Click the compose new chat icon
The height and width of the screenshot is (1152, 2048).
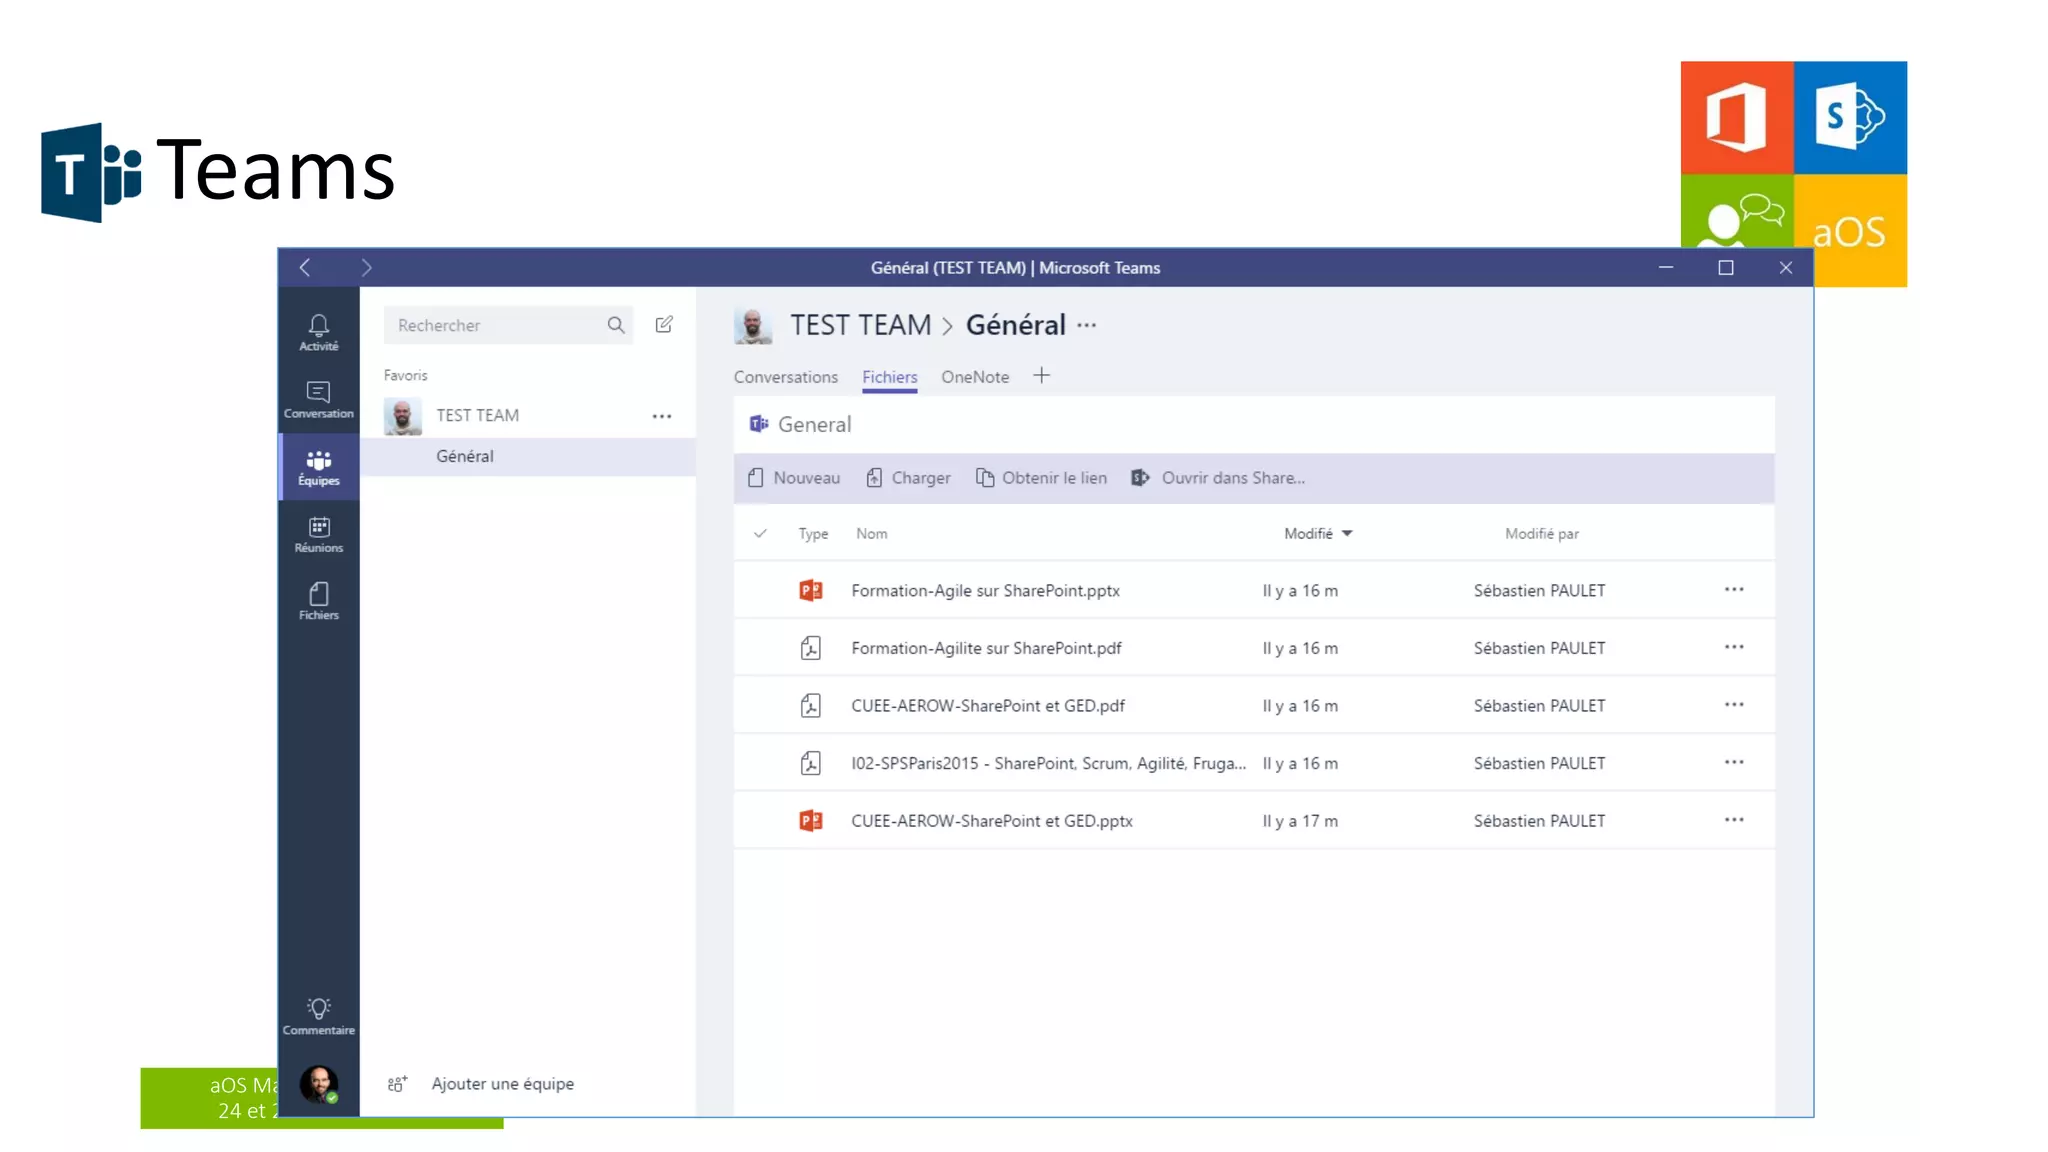(x=664, y=325)
